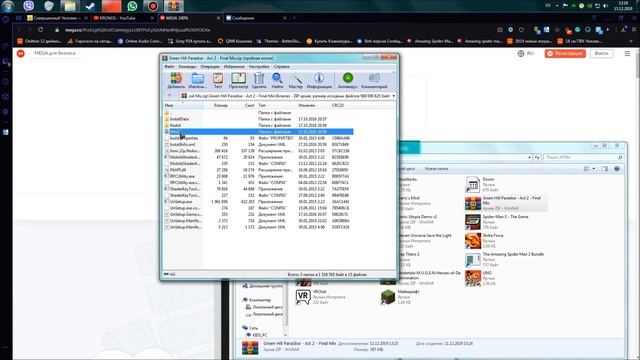Open the Настройки menu in WinRAR
Image resolution: width=640 pixels, height=360 pixels.
coord(259,67)
